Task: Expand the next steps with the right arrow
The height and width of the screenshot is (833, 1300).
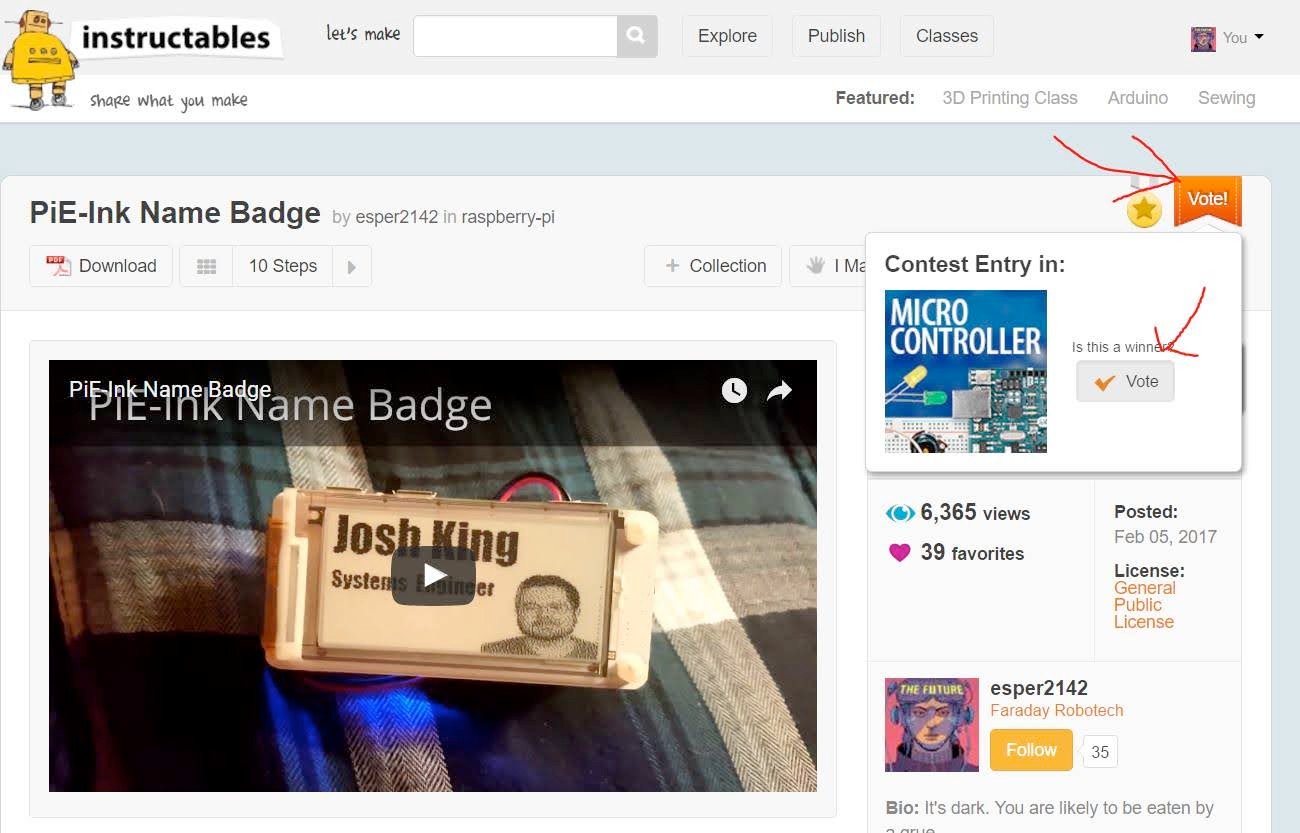Action: coord(351,265)
